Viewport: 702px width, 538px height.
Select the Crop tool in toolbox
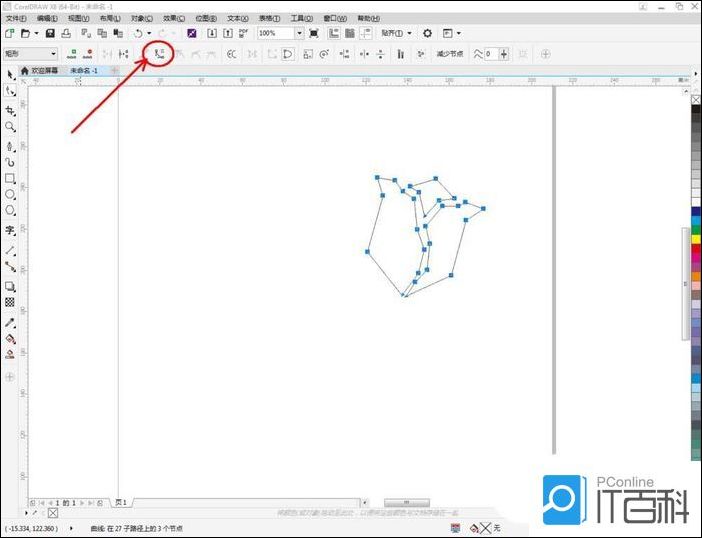coord(10,111)
